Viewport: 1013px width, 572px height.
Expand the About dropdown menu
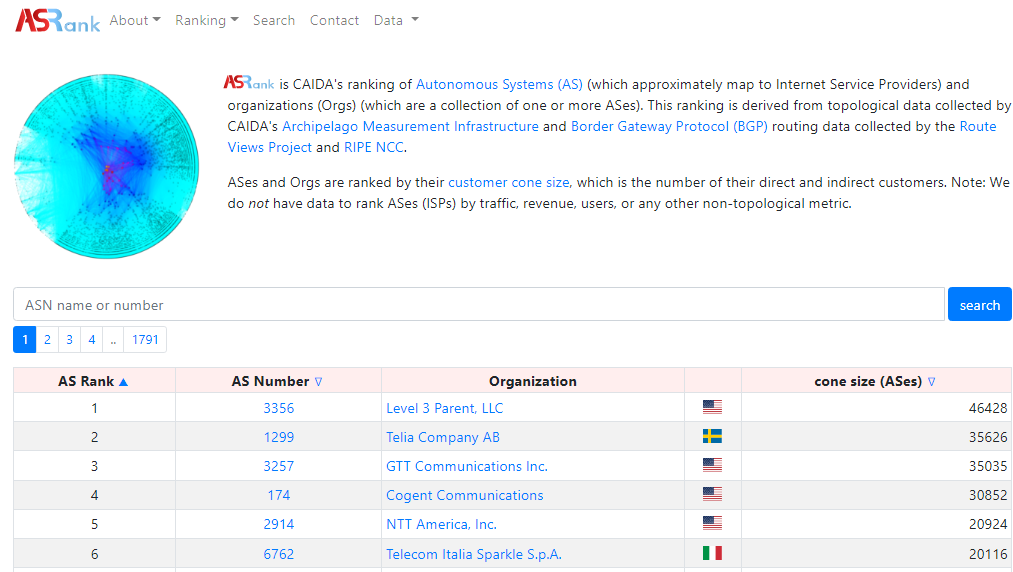tap(135, 20)
